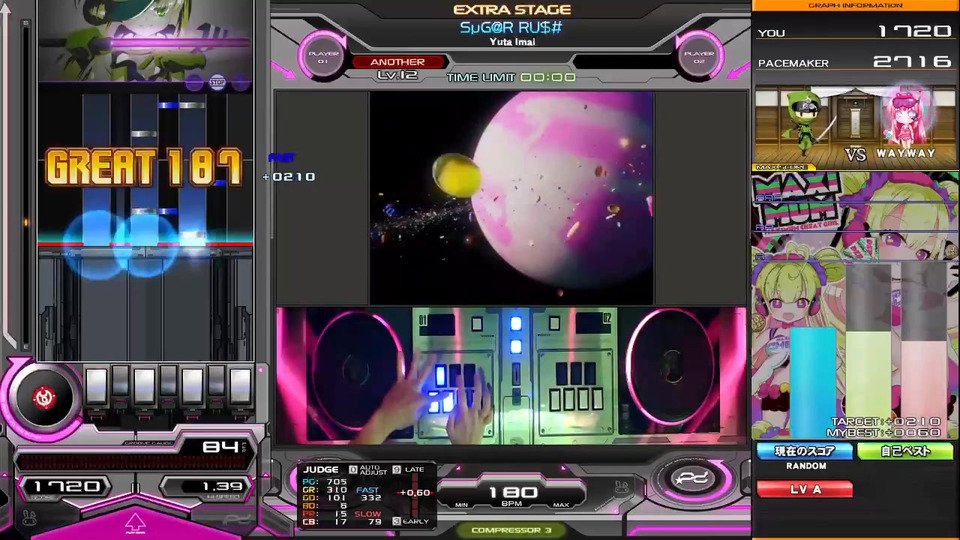Click the EARLY count number box

pyautogui.click(x=397, y=521)
